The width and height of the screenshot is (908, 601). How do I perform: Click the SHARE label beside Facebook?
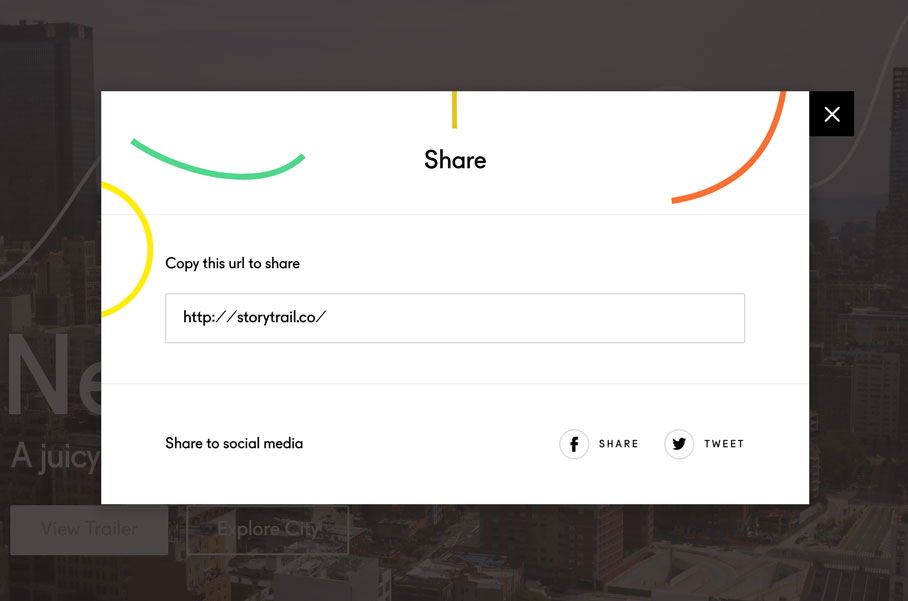[618, 444]
